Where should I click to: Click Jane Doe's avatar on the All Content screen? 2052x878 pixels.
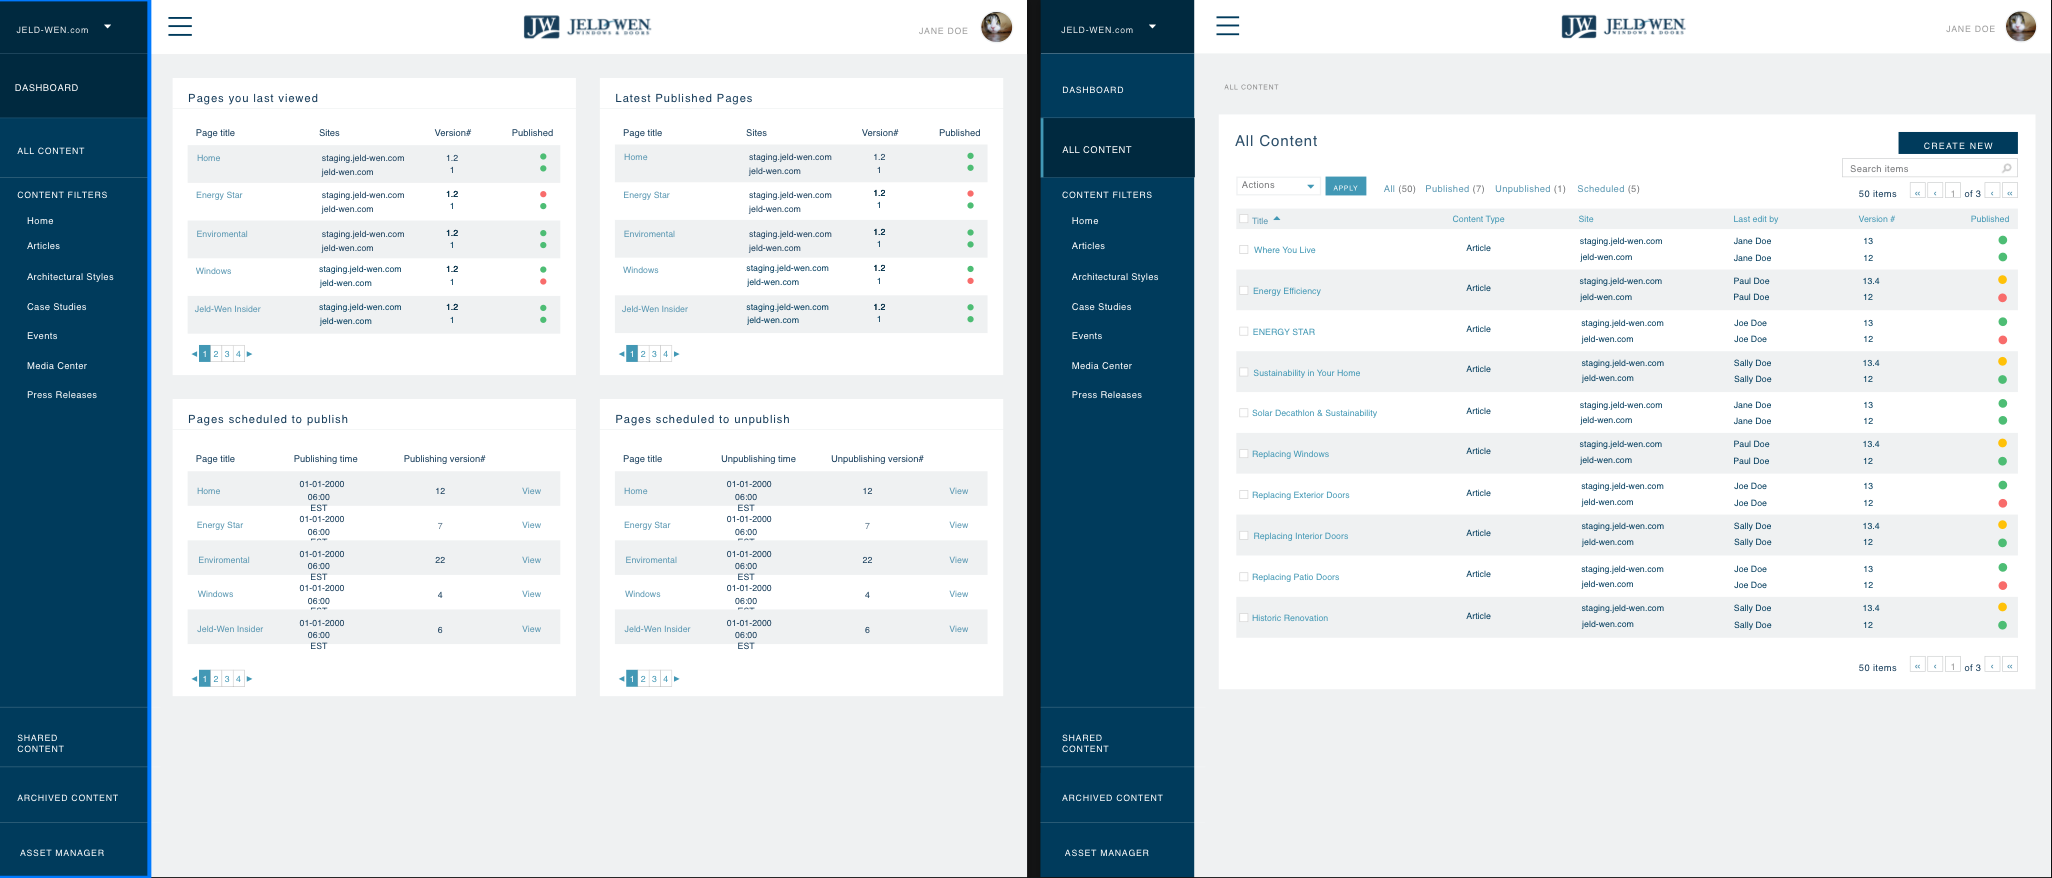2021,27
